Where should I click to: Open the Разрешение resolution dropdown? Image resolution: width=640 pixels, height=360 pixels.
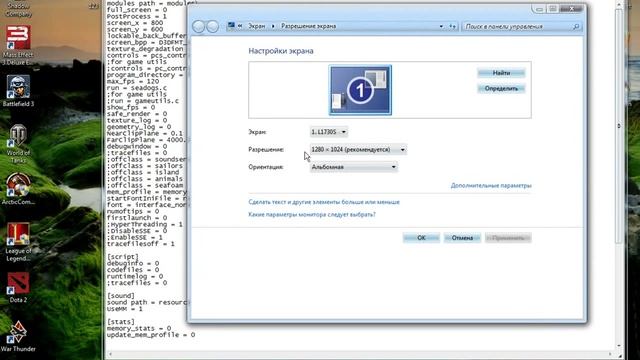point(358,149)
